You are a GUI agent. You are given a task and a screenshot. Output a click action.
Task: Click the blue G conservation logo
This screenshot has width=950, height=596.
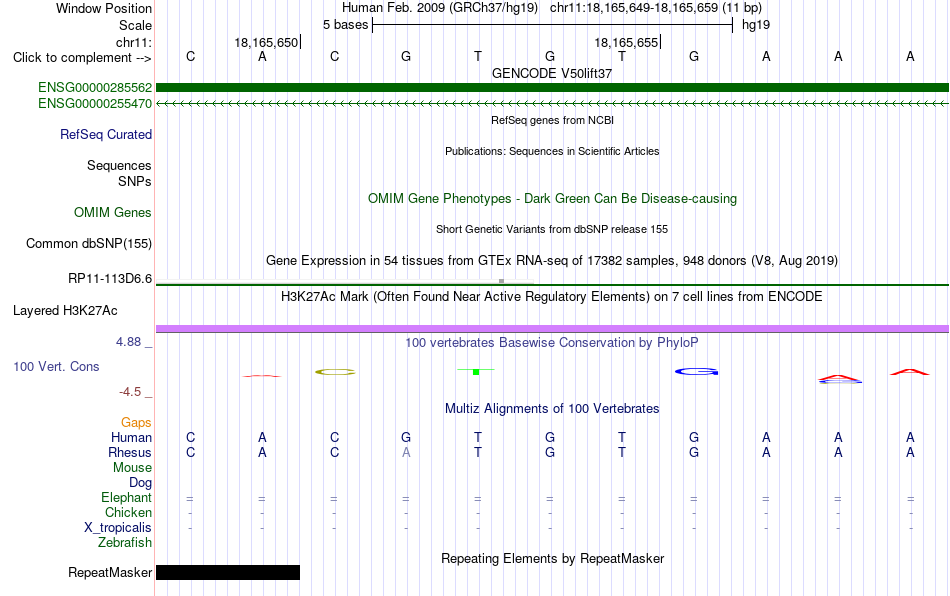click(697, 371)
